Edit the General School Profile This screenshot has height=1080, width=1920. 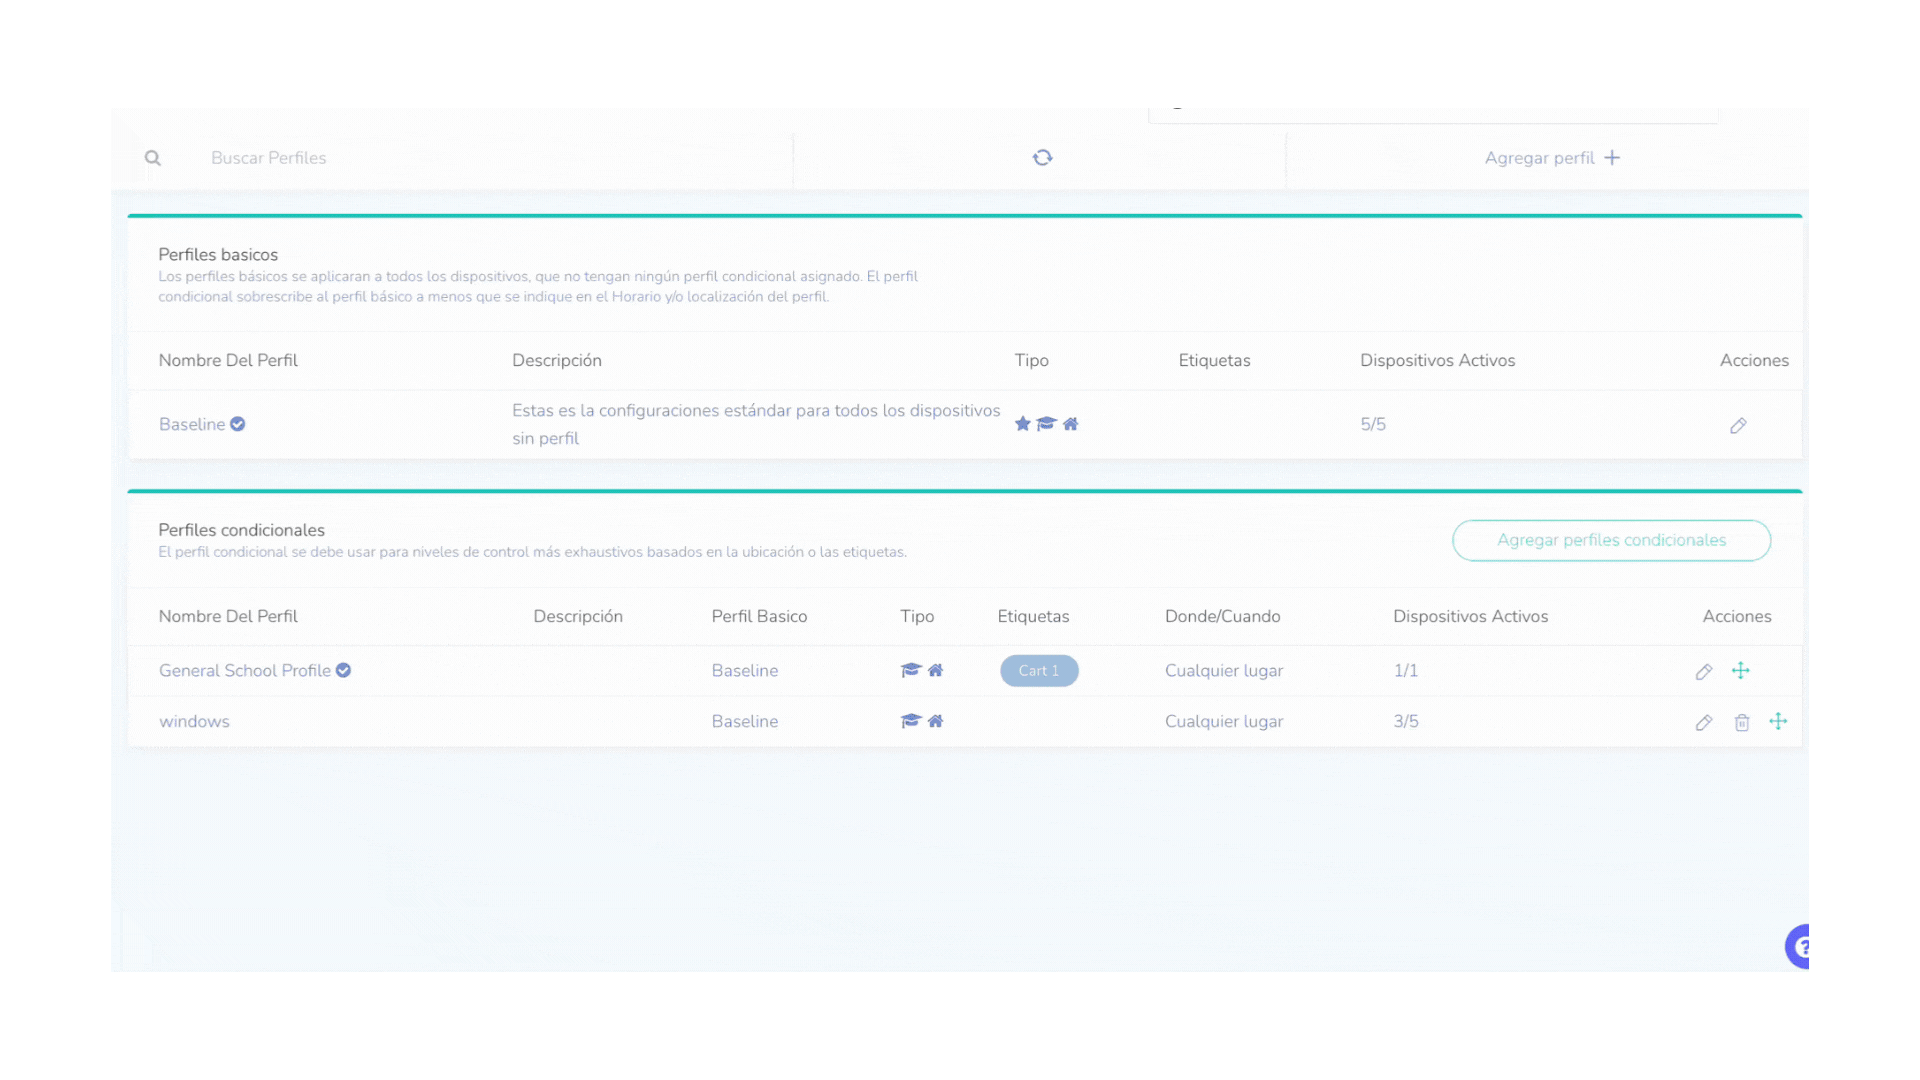(x=1704, y=672)
